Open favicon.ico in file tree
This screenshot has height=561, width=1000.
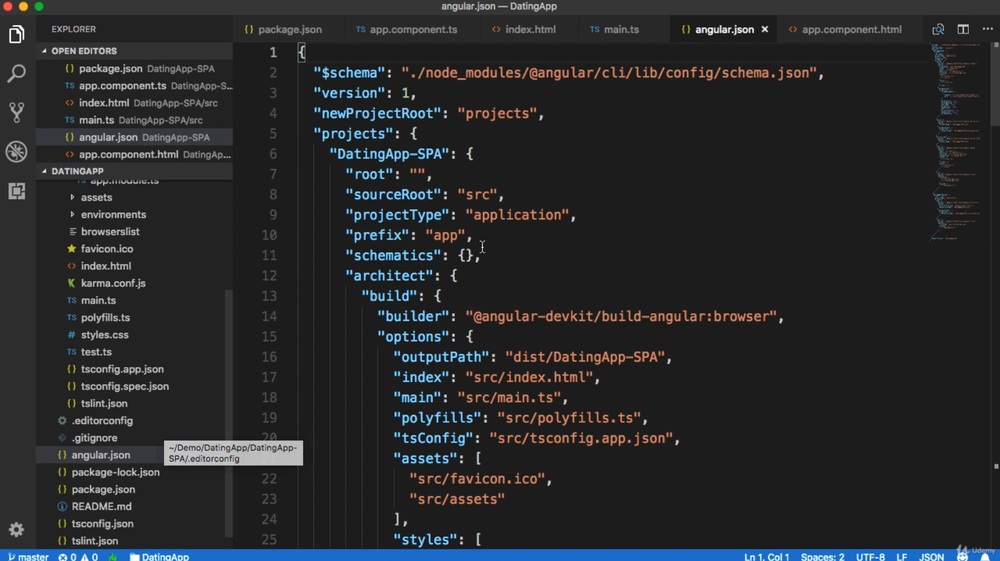pyautogui.click(x=107, y=249)
